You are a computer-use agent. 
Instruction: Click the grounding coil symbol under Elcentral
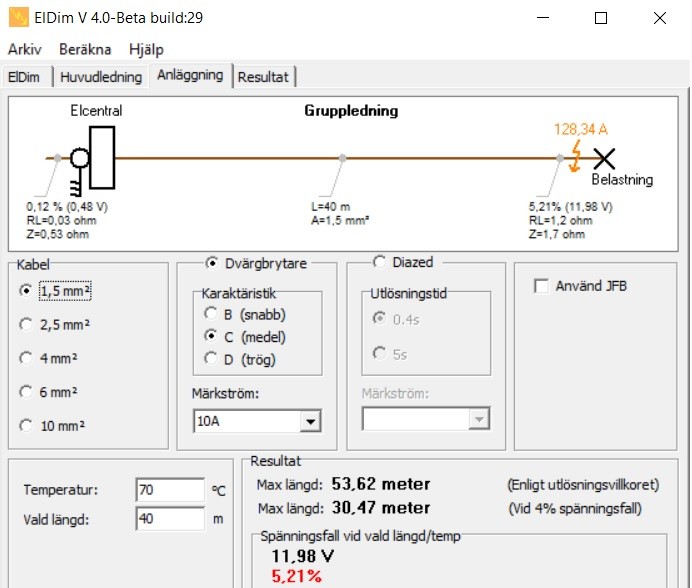coord(74,183)
